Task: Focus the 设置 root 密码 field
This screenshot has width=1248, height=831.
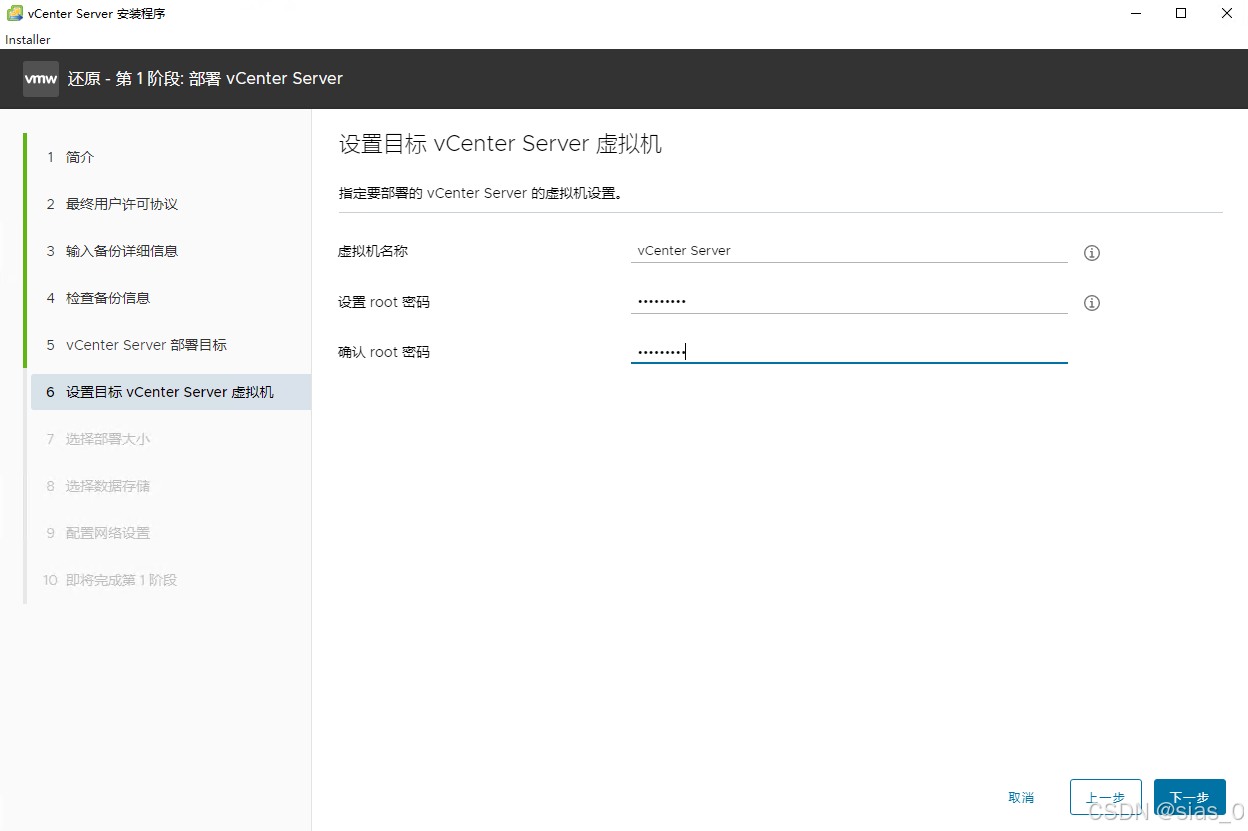Action: [x=849, y=301]
